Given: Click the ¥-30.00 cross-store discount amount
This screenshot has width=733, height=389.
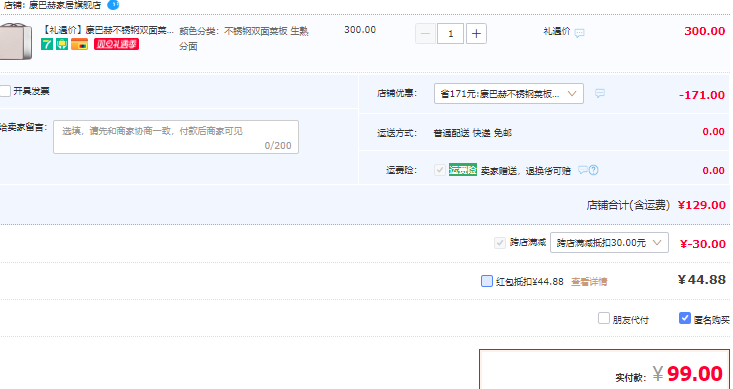Looking at the screenshot, I should [703, 244].
